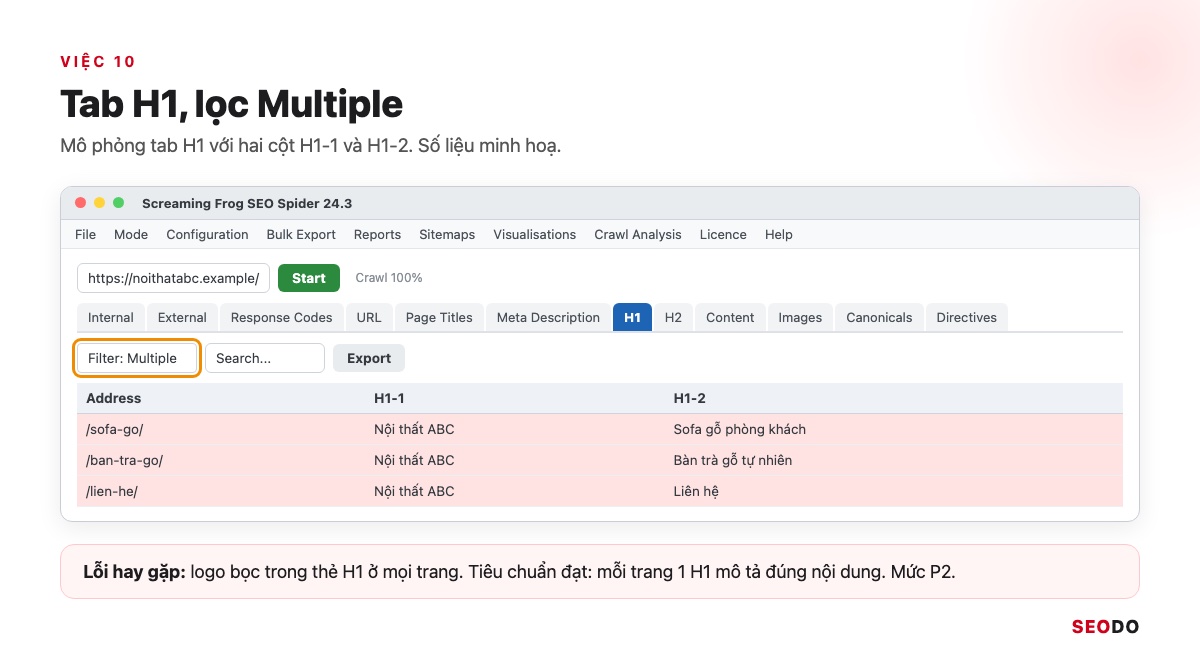Screen dimensions: 1200x659
Task: Click the green Start button
Action: point(309,278)
